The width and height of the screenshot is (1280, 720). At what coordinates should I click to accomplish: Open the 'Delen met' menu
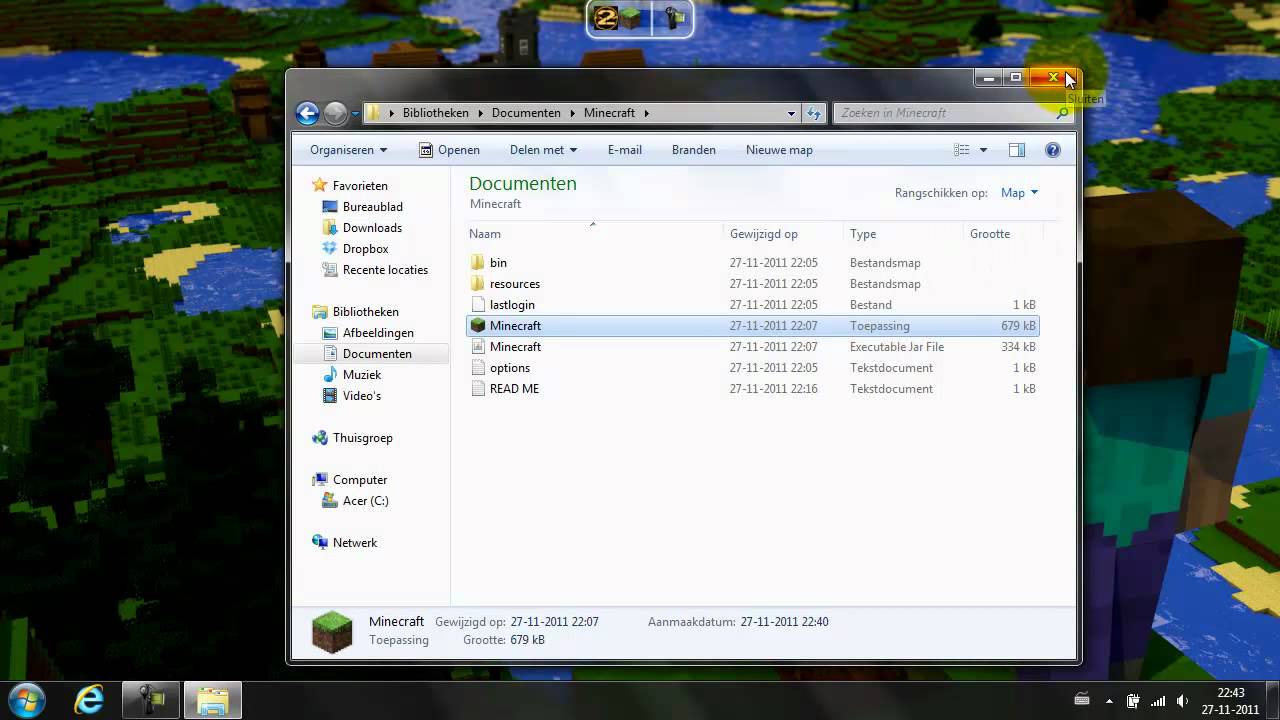pyautogui.click(x=543, y=150)
